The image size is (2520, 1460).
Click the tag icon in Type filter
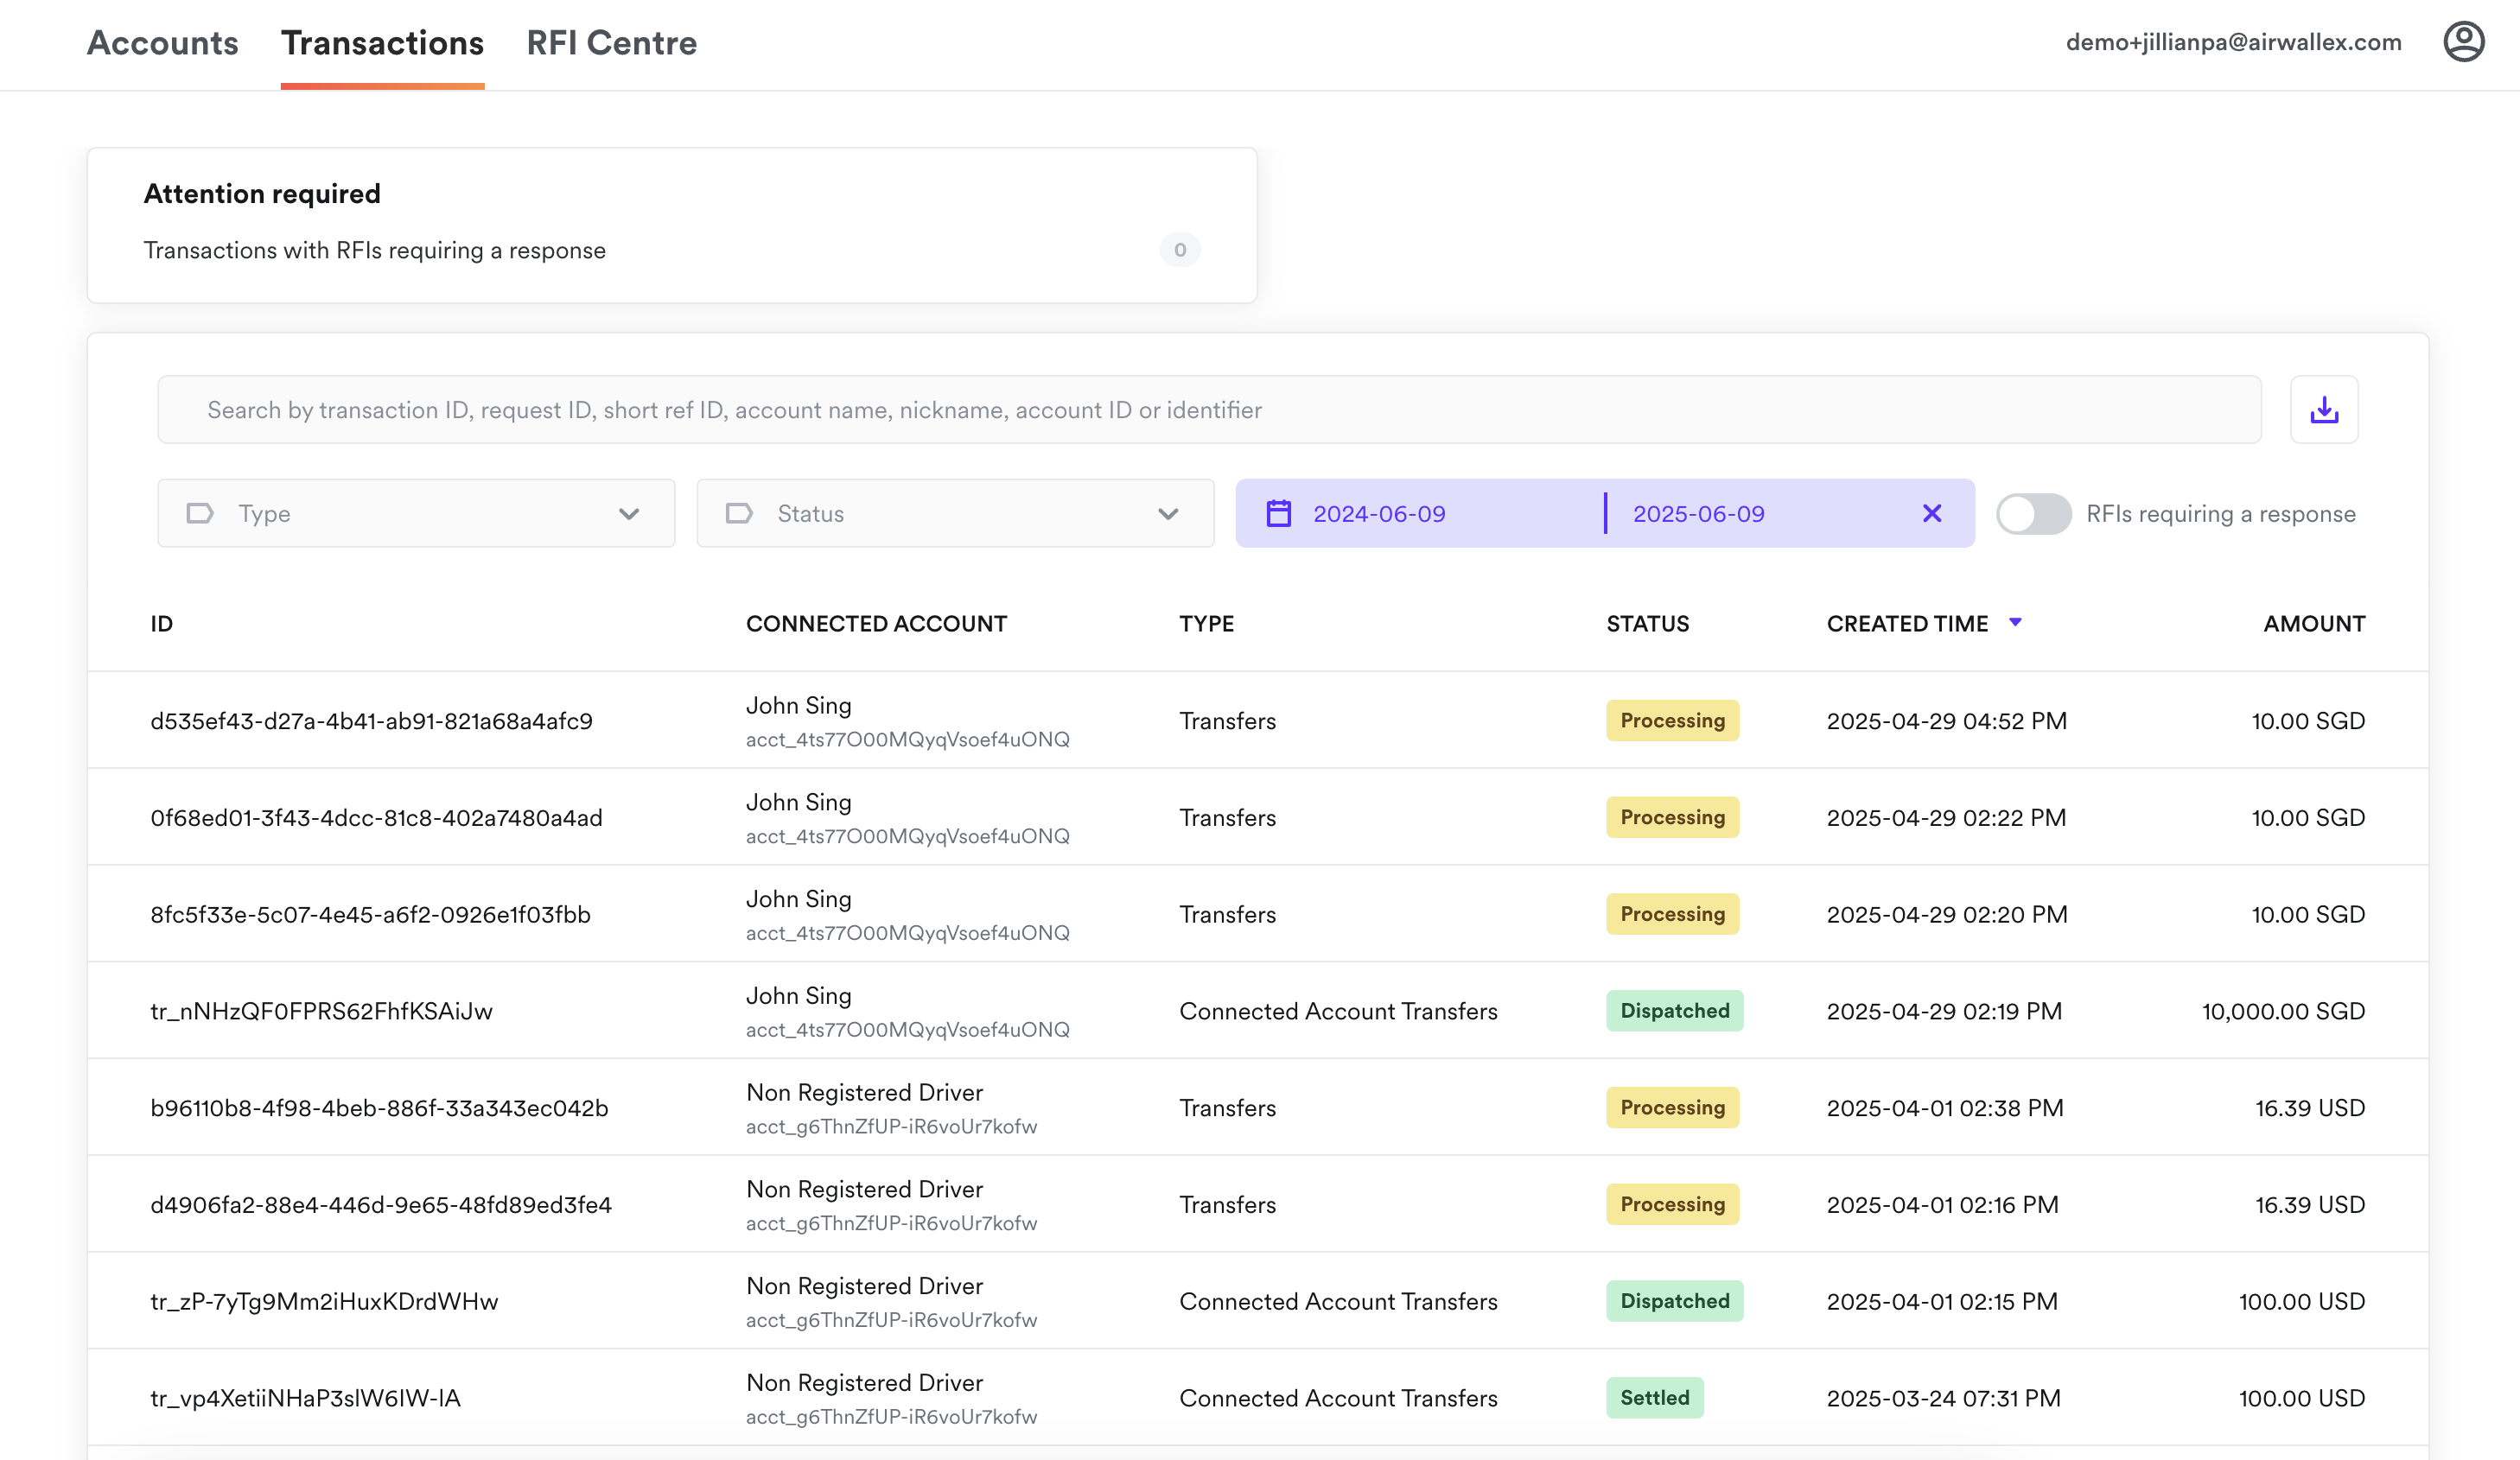coord(200,514)
